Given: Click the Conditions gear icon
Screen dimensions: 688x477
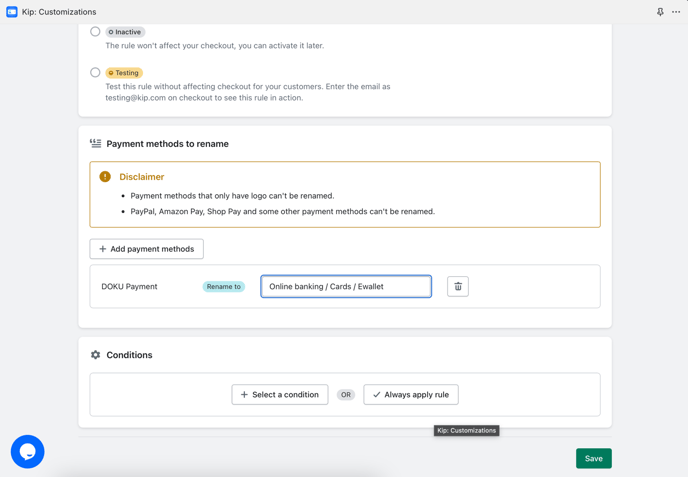Looking at the screenshot, I should click(95, 355).
